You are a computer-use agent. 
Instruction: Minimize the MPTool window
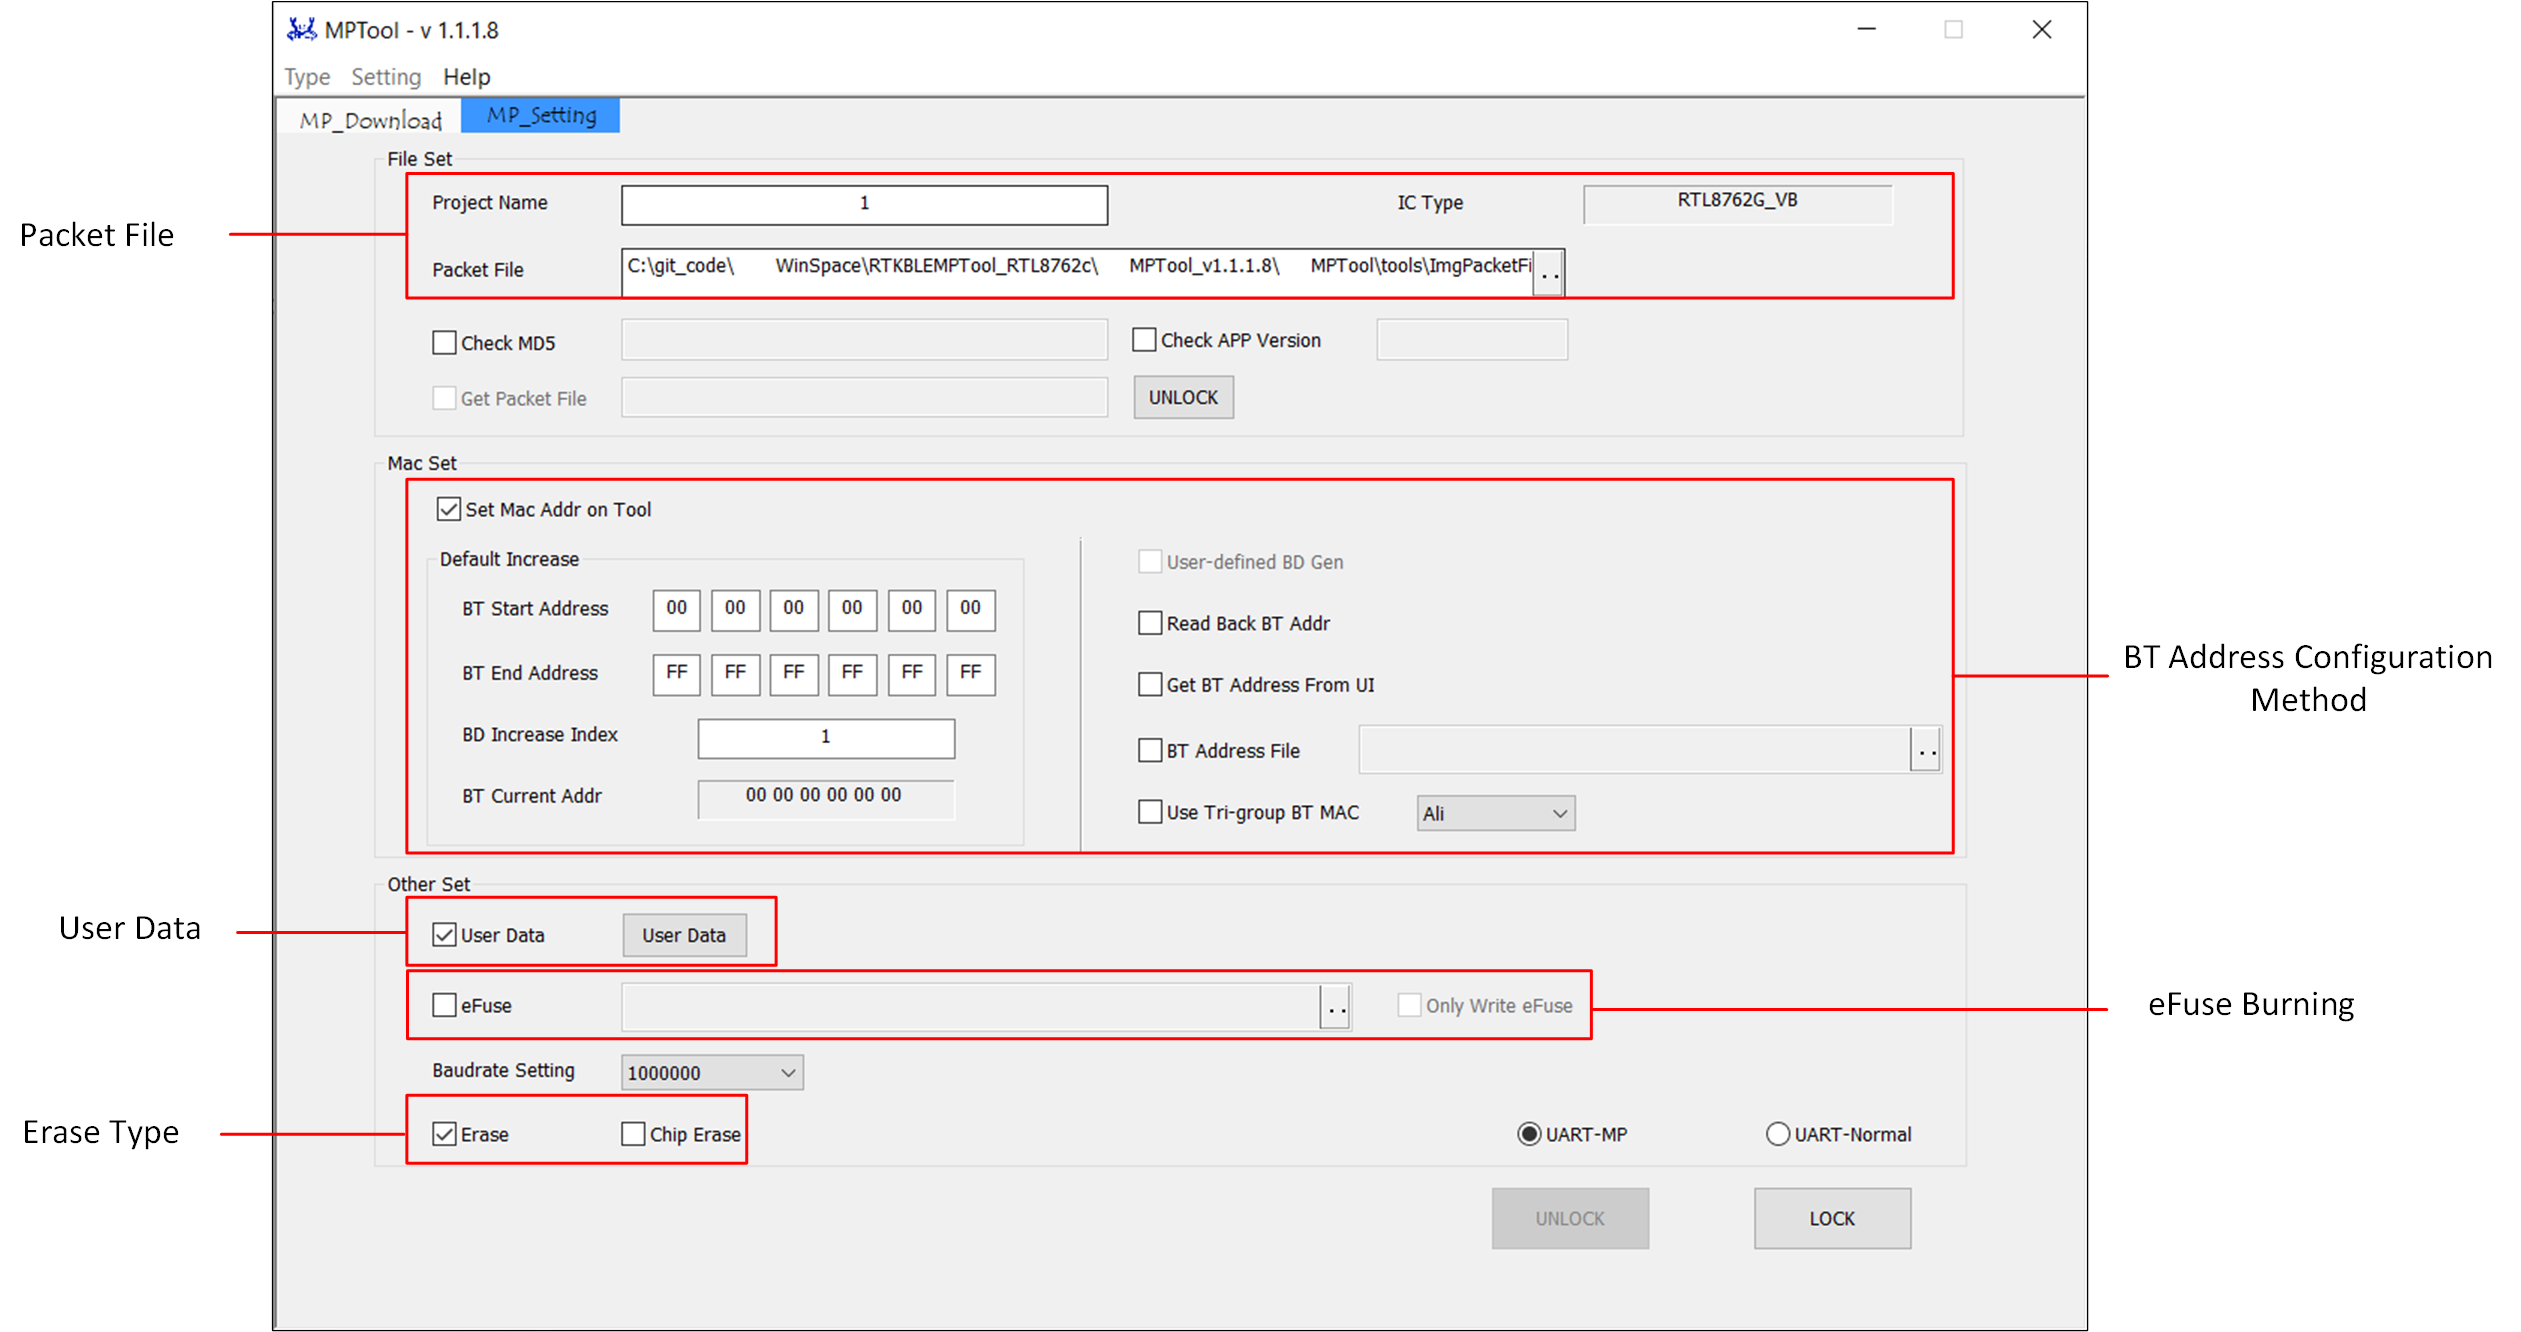click(x=1866, y=30)
